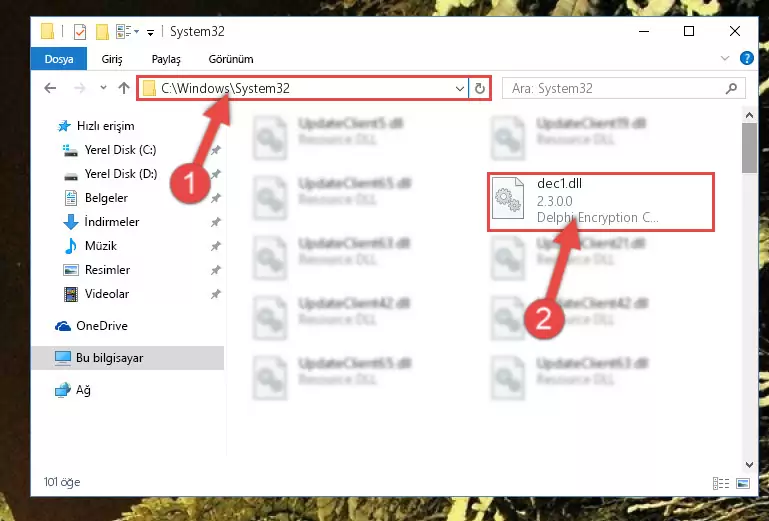Click the pin icon next to Videolar
Screen dimensions: 769x521
coord(215,294)
